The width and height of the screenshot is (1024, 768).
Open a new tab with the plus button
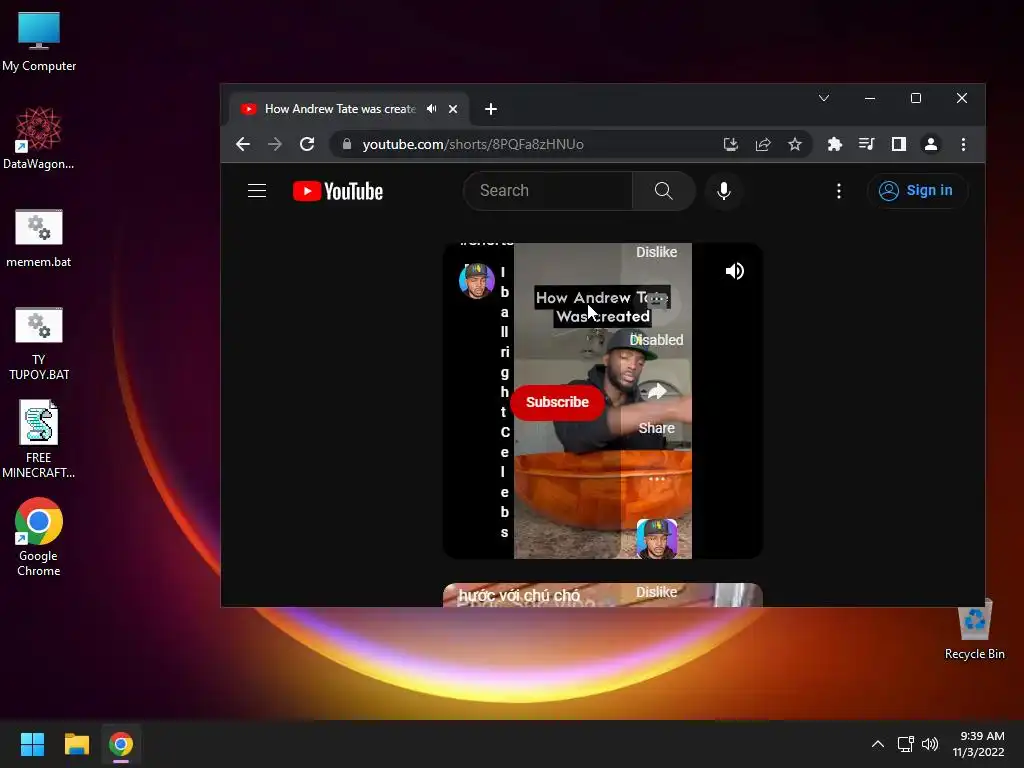[491, 109]
